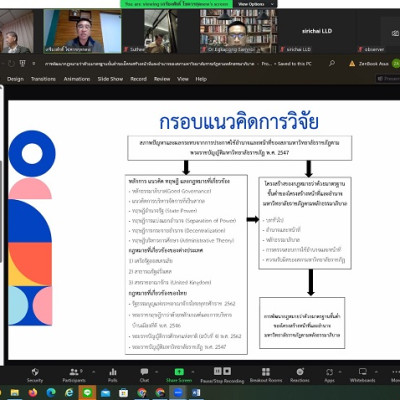Open the LINE app in taskbar
The image size is (400, 400).
tap(87, 393)
